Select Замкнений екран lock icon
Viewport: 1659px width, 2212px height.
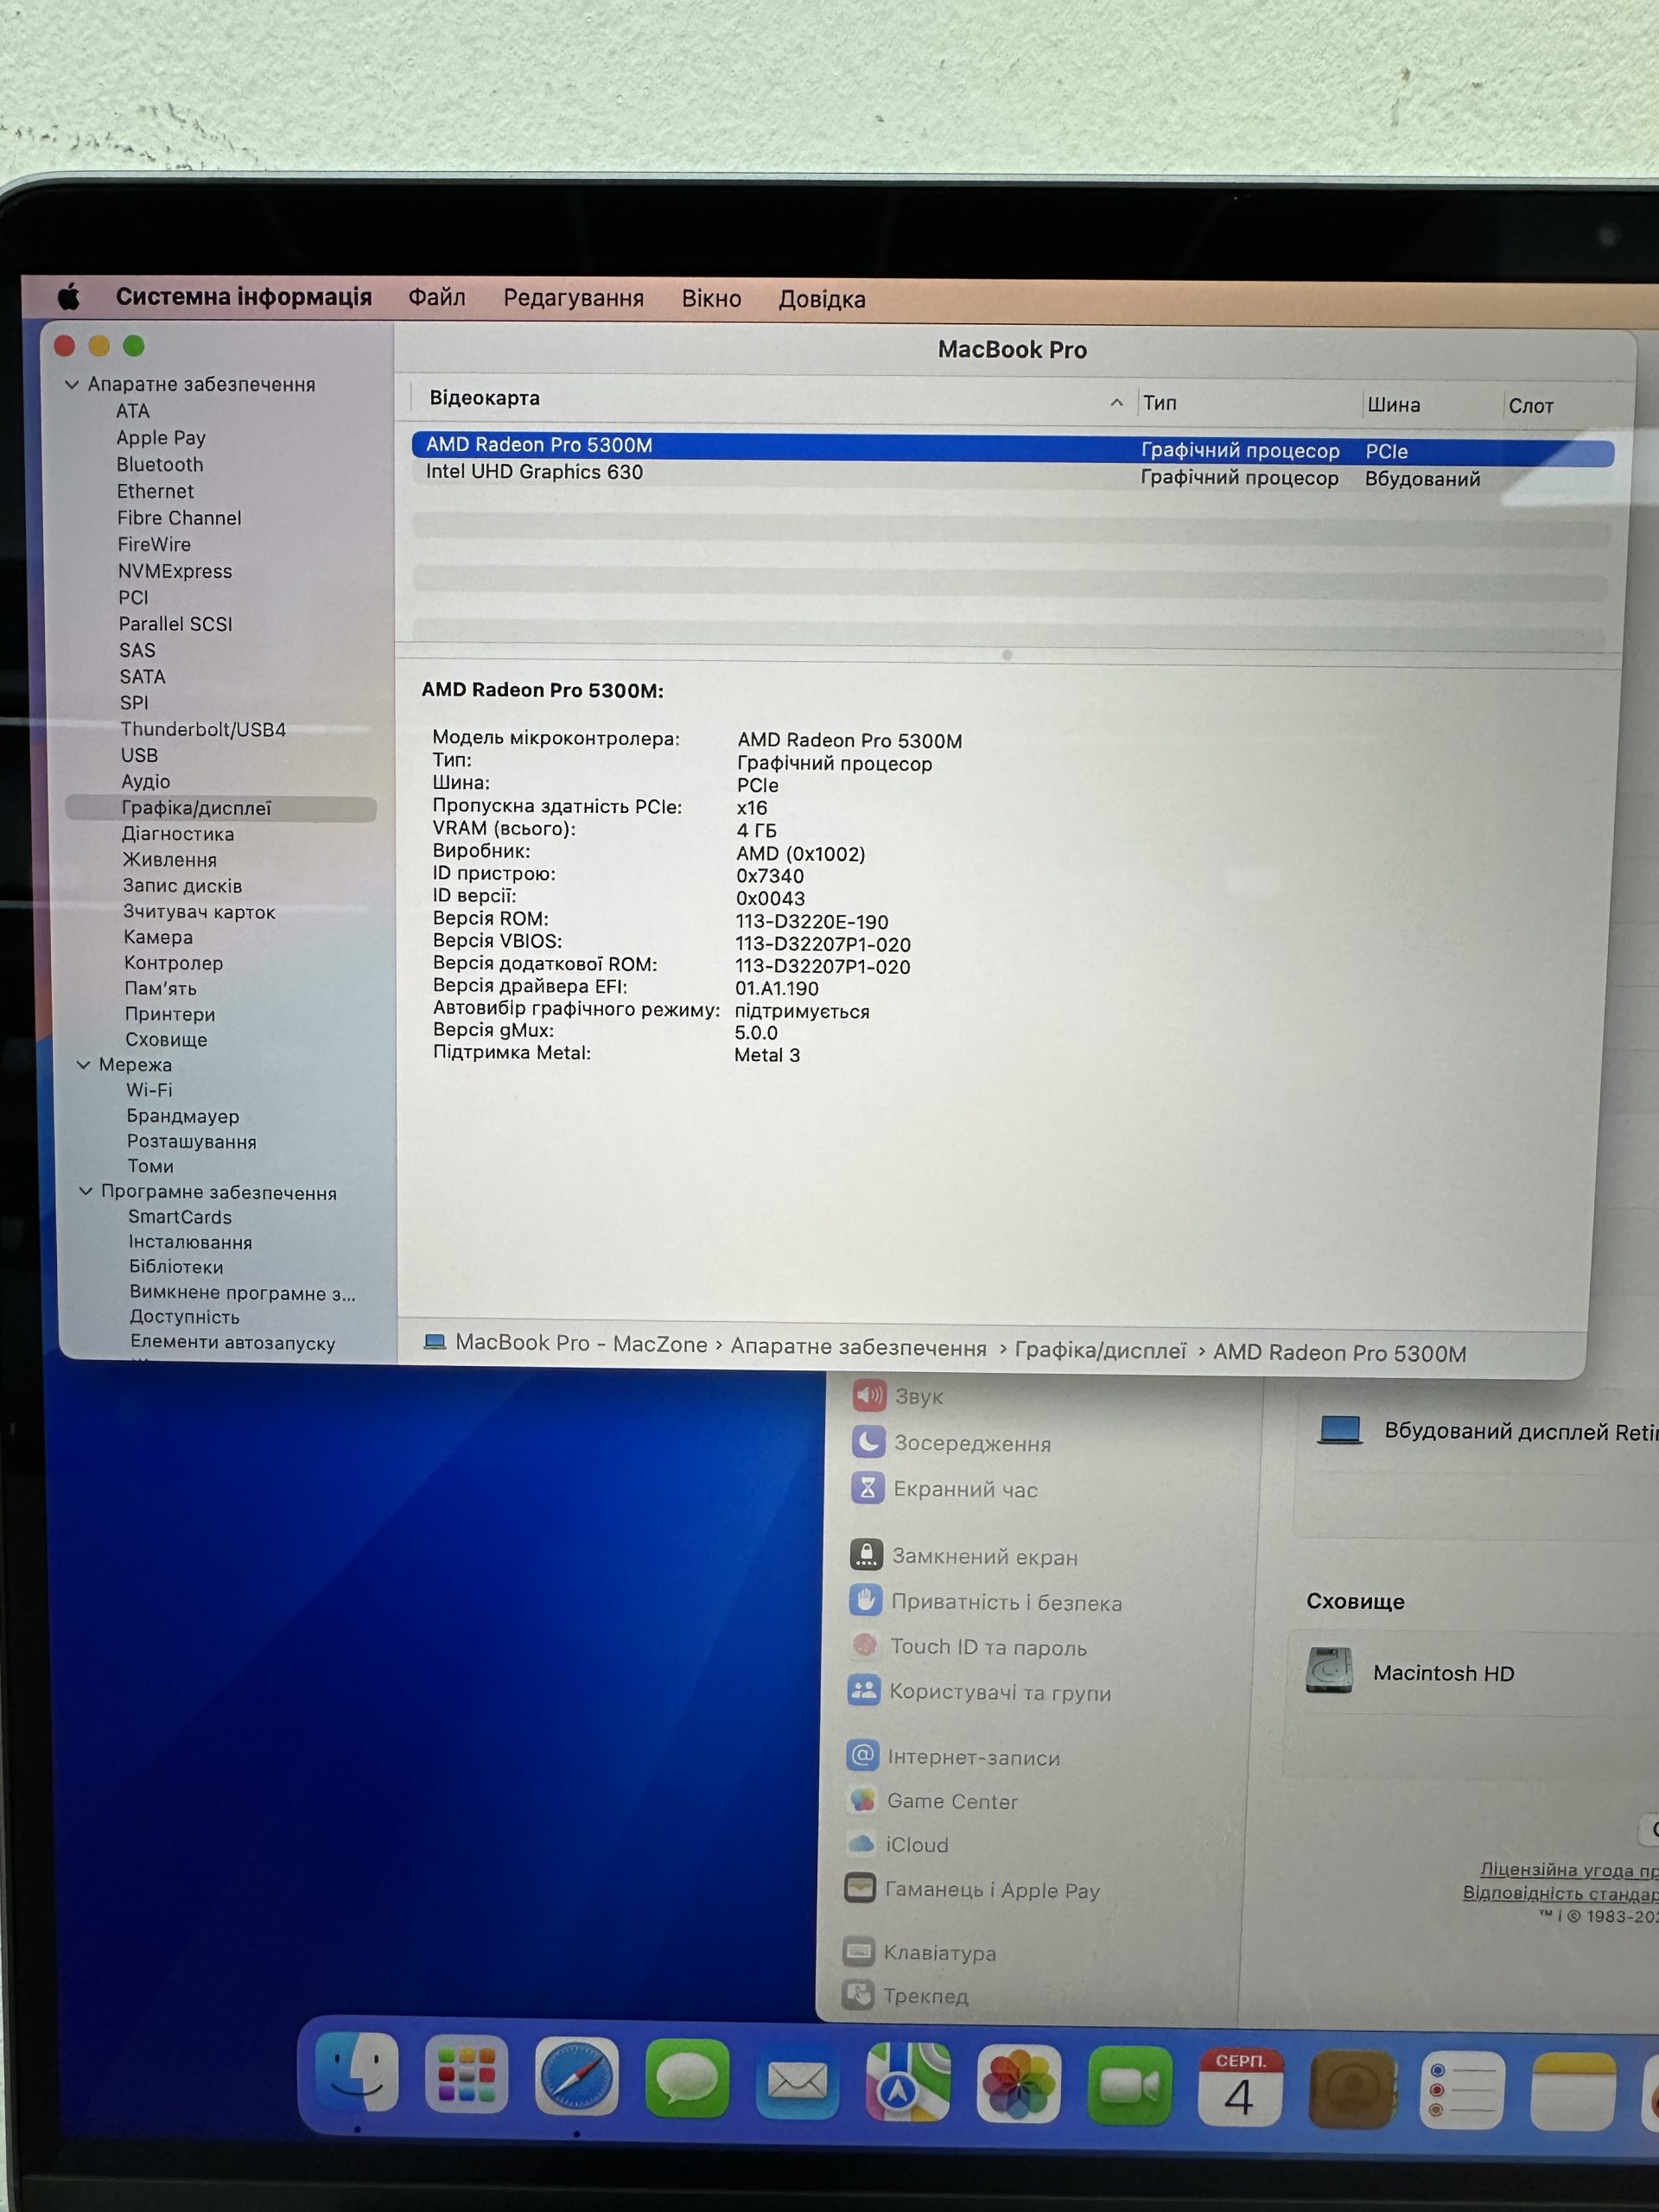coord(866,1554)
